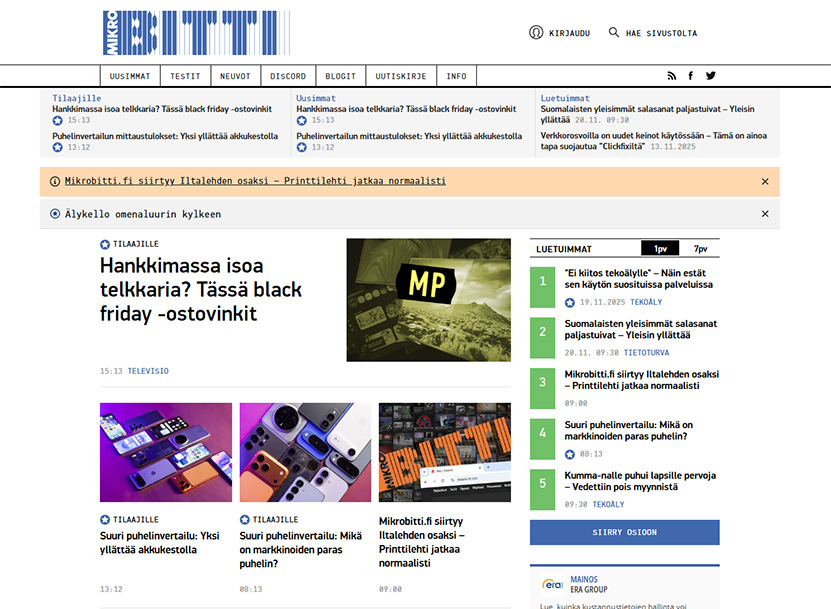The height and width of the screenshot is (609, 831).
Task: Open the Mikrobitti.fi siirtyy Iltalehden osaksi banner link
Action: click(x=255, y=181)
